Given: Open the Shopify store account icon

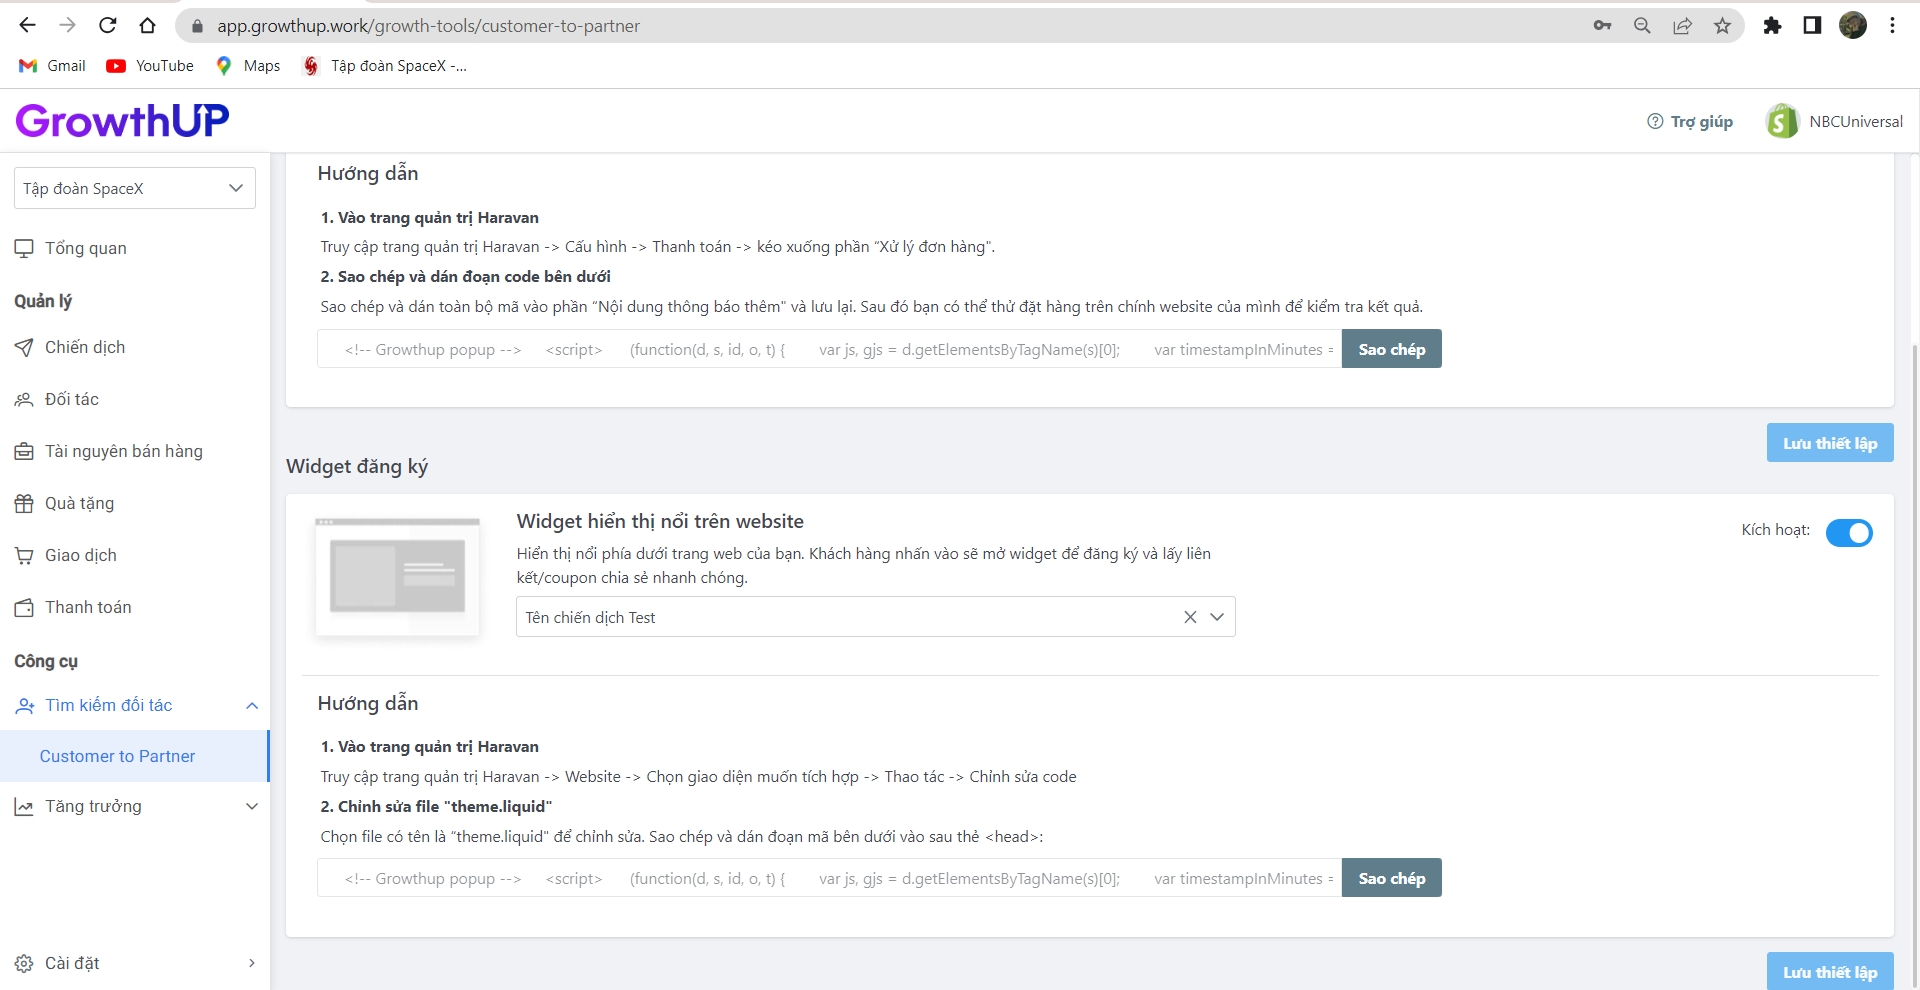Looking at the screenshot, I should click(1781, 121).
